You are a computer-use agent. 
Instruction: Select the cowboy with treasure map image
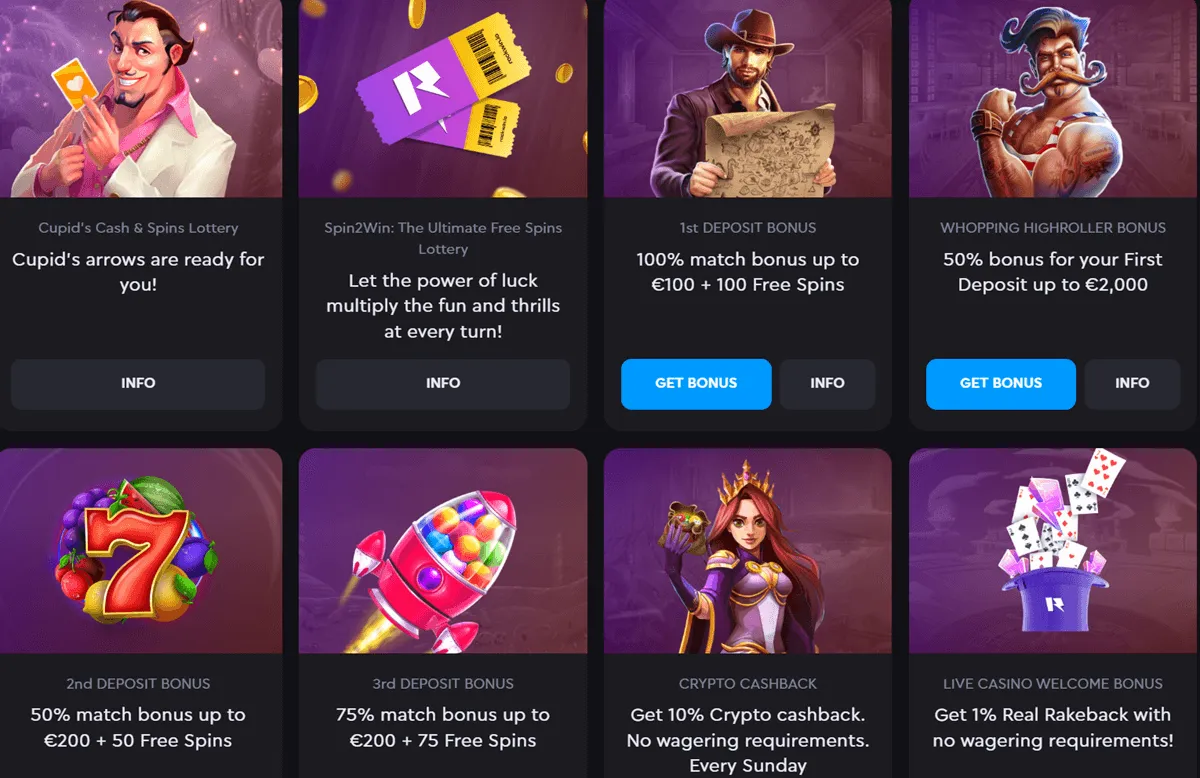point(748,99)
